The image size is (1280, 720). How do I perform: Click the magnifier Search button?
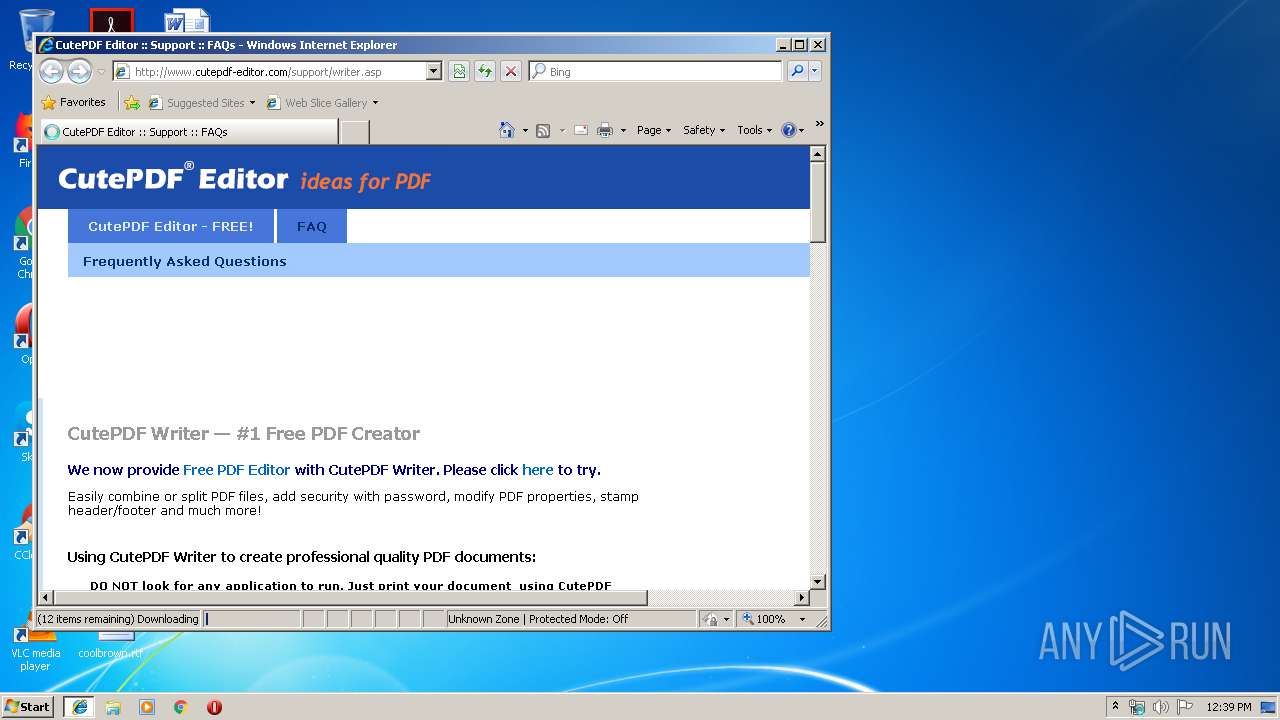[797, 71]
